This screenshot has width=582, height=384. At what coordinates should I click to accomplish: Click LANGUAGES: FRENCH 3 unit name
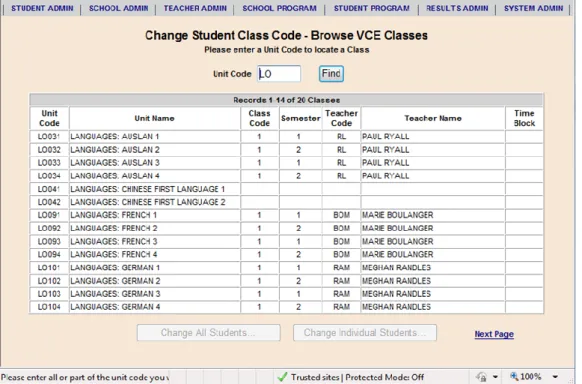click(x=114, y=241)
